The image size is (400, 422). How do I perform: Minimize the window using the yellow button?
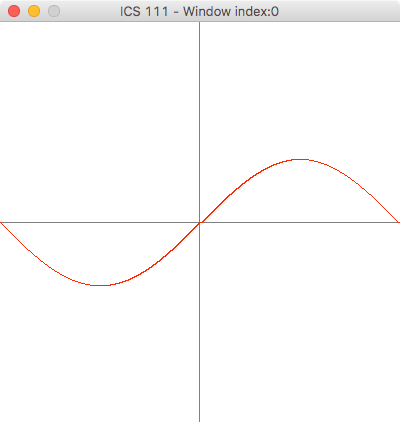click(x=34, y=11)
